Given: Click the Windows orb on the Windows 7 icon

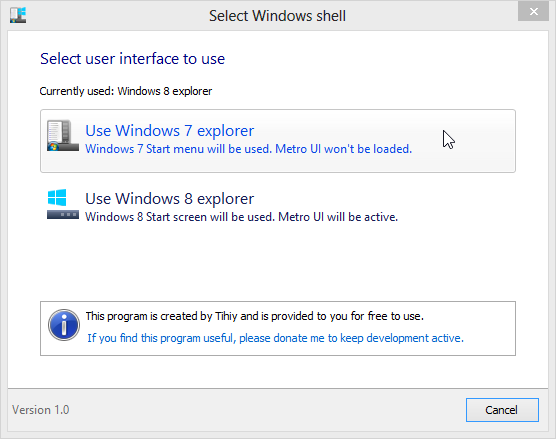Looking at the screenshot, I should pos(53,146).
